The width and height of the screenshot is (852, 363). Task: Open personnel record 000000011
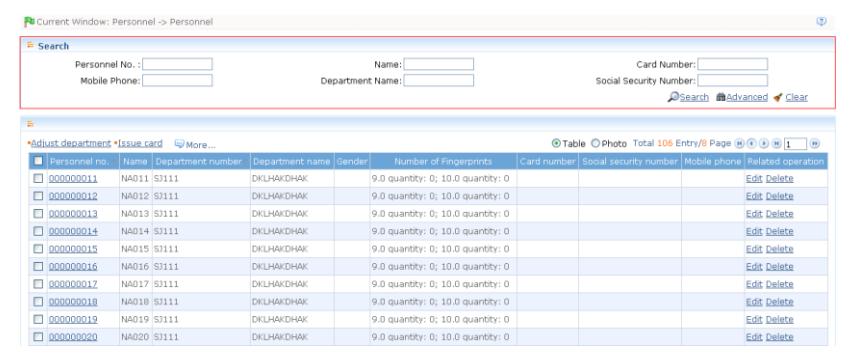73,179
